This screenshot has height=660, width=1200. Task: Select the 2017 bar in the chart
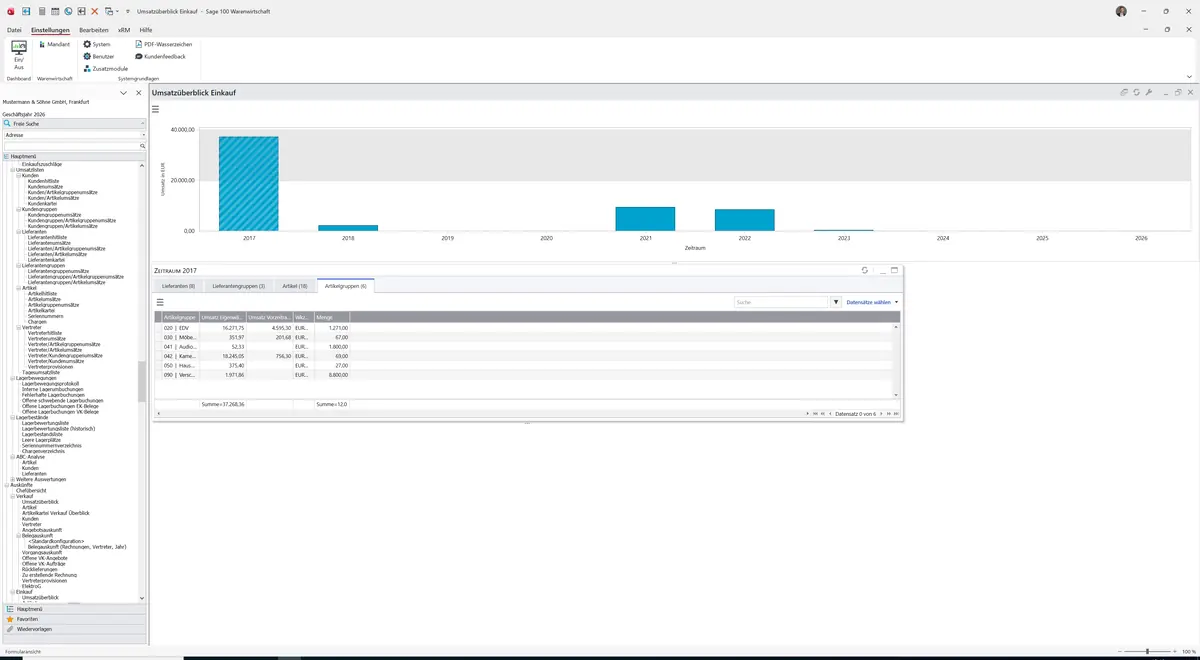pyautogui.click(x=248, y=183)
